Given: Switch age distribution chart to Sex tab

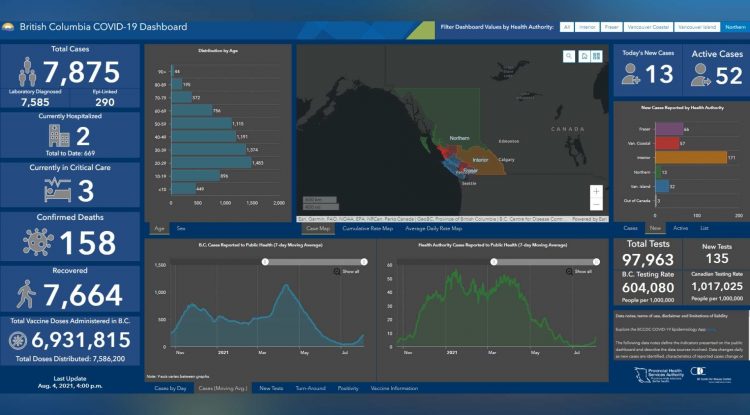Looking at the screenshot, I should (x=181, y=228).
